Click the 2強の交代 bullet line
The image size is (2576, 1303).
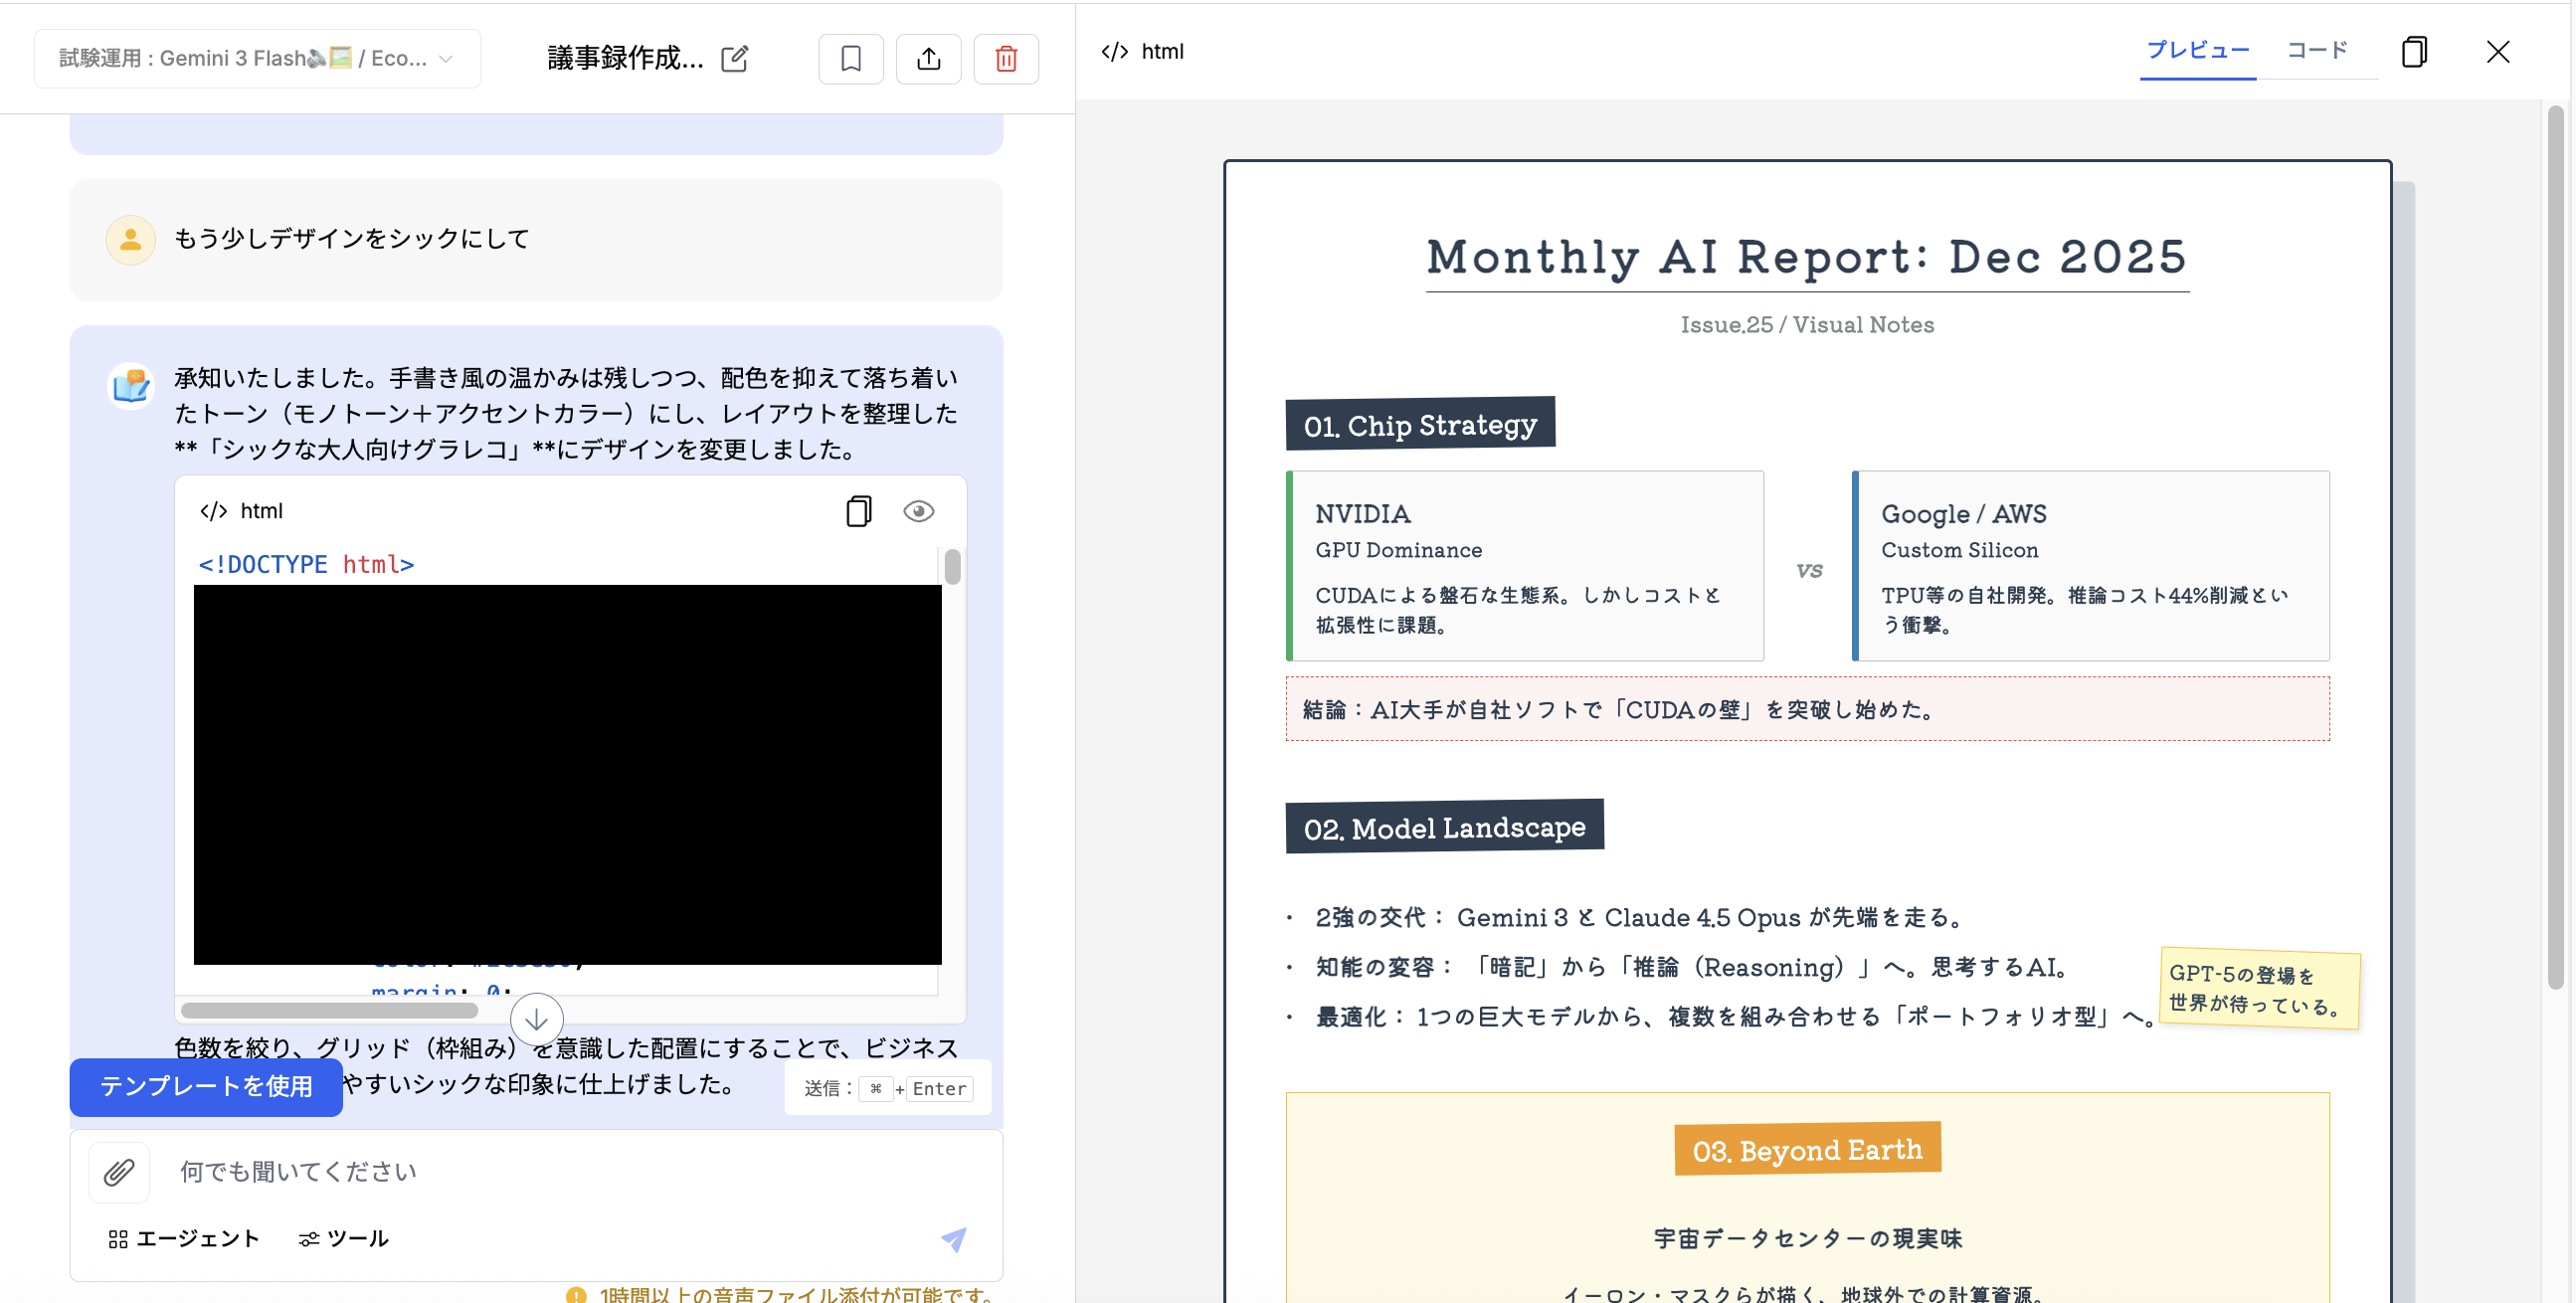pyautogui.click(x=1641, y=917)
